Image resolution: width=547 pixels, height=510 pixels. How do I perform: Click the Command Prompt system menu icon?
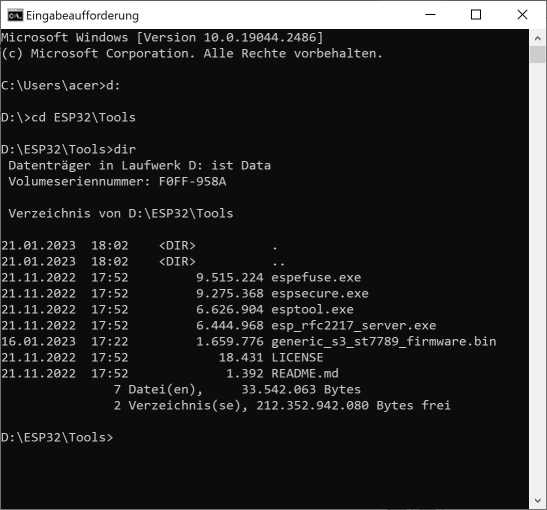pos(15,15)
